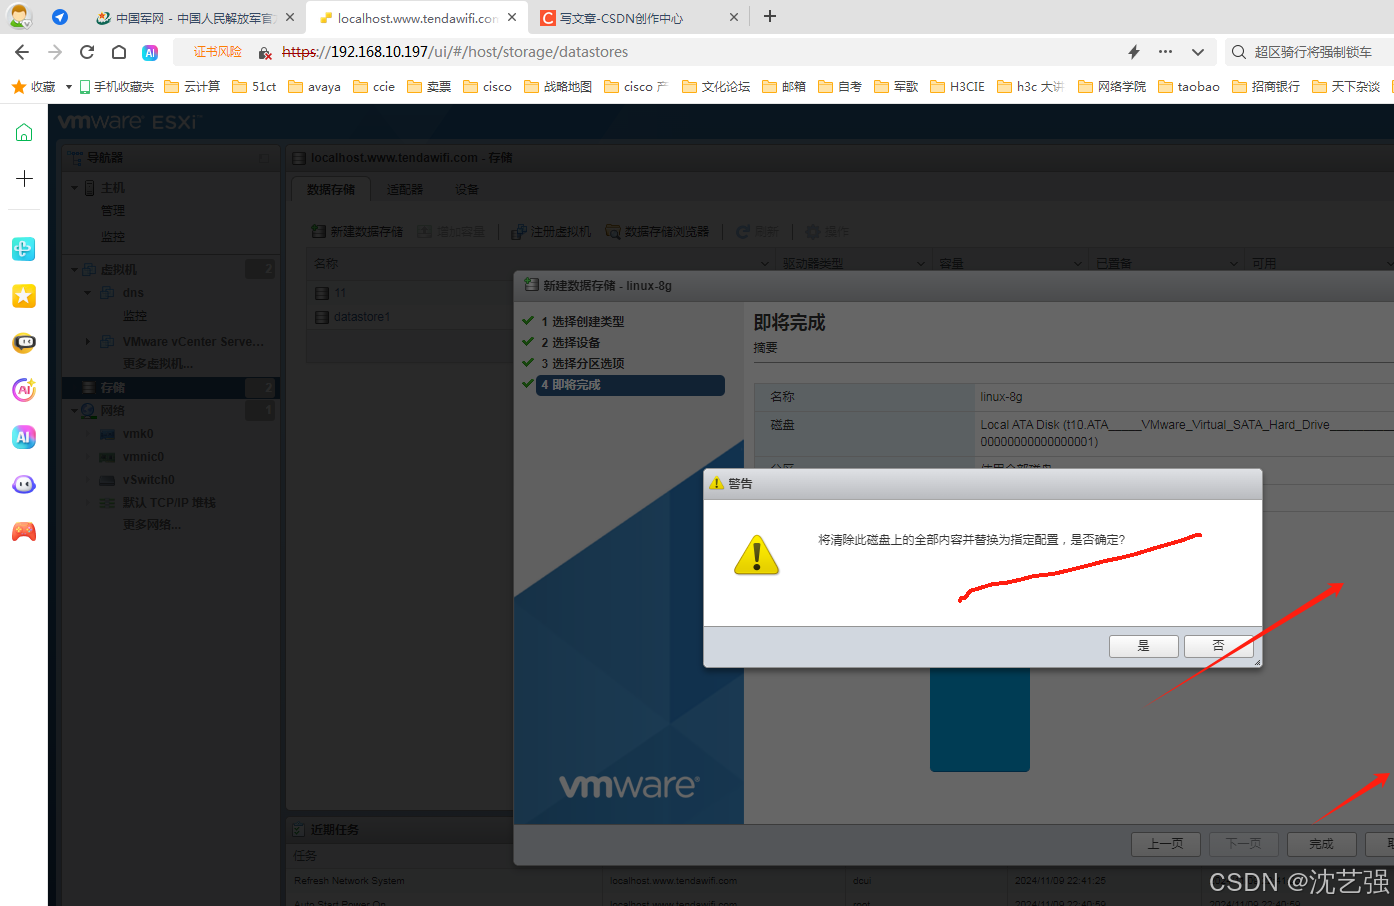Collapse the 网络 navigator node
The width and height of the screenshot is (1394, 906).
pos(75,411)
